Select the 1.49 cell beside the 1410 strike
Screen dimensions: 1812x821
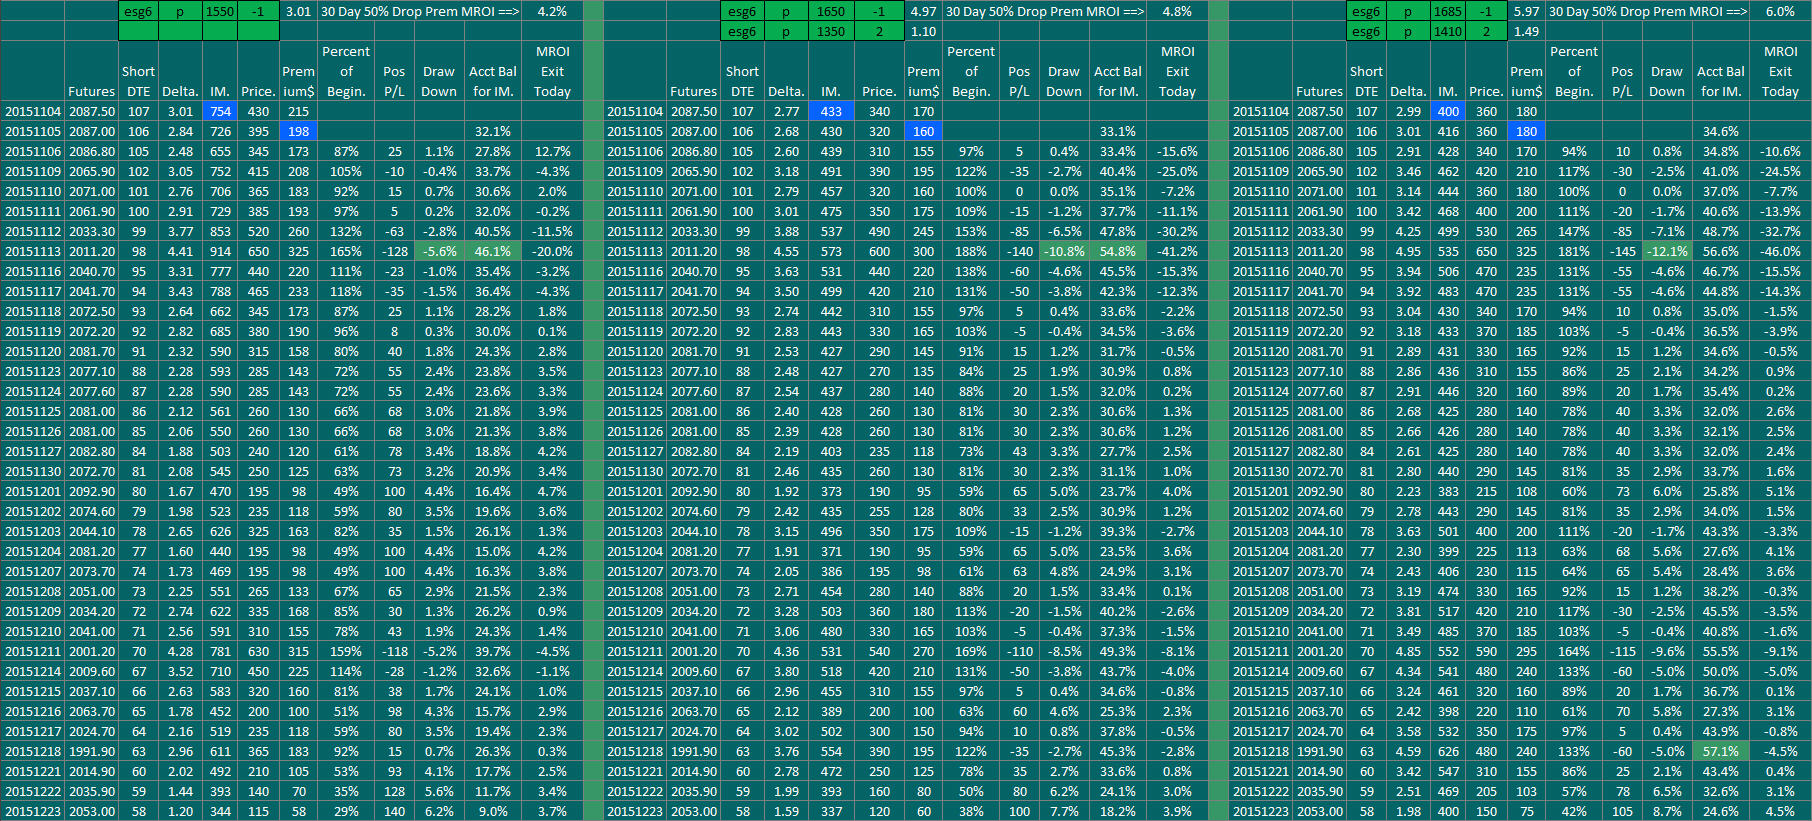coord(1526,32)
